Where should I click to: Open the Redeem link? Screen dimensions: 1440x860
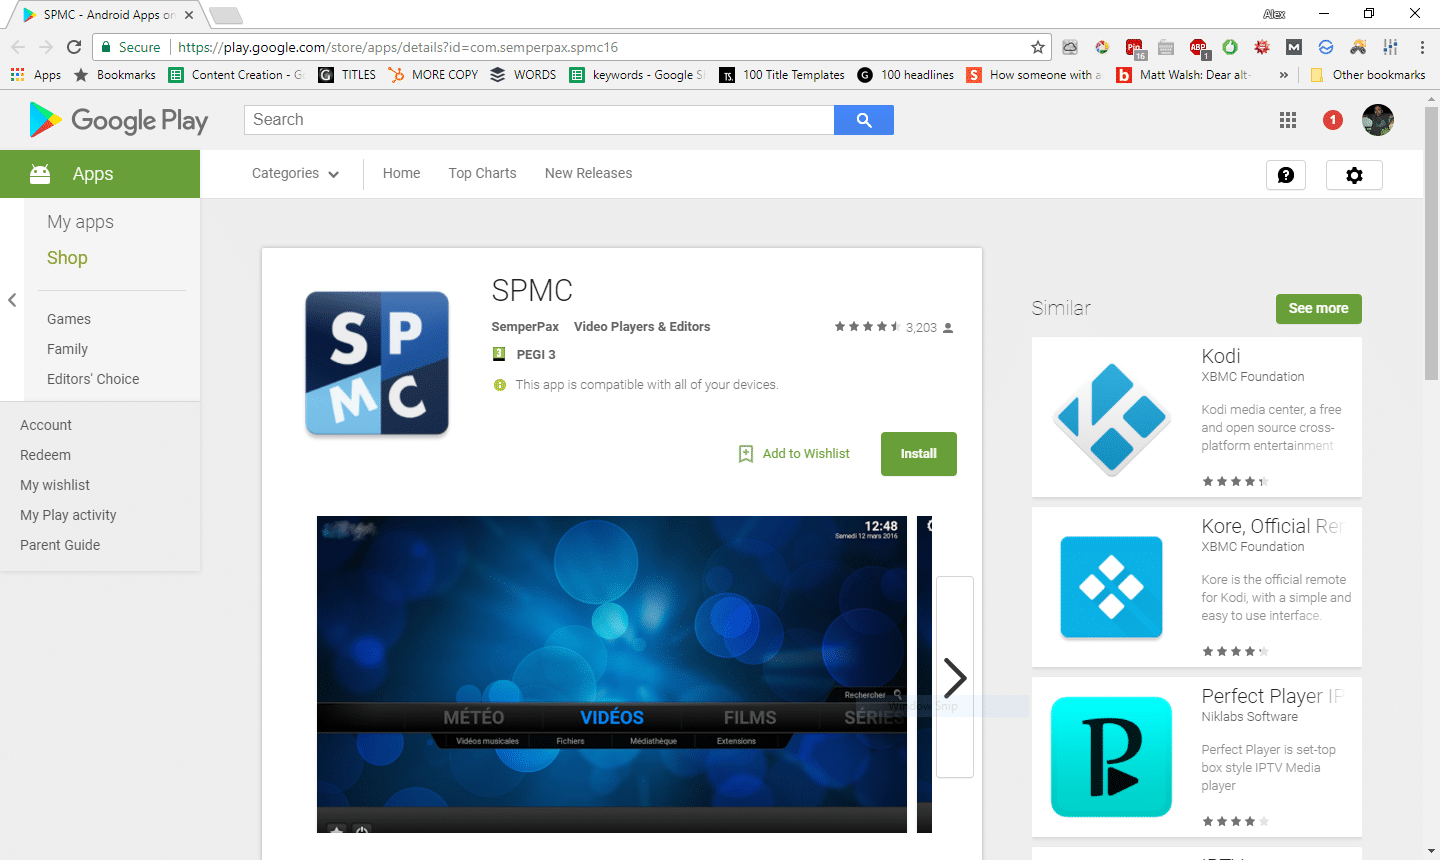pyautogui.click(x=45, y=455)
